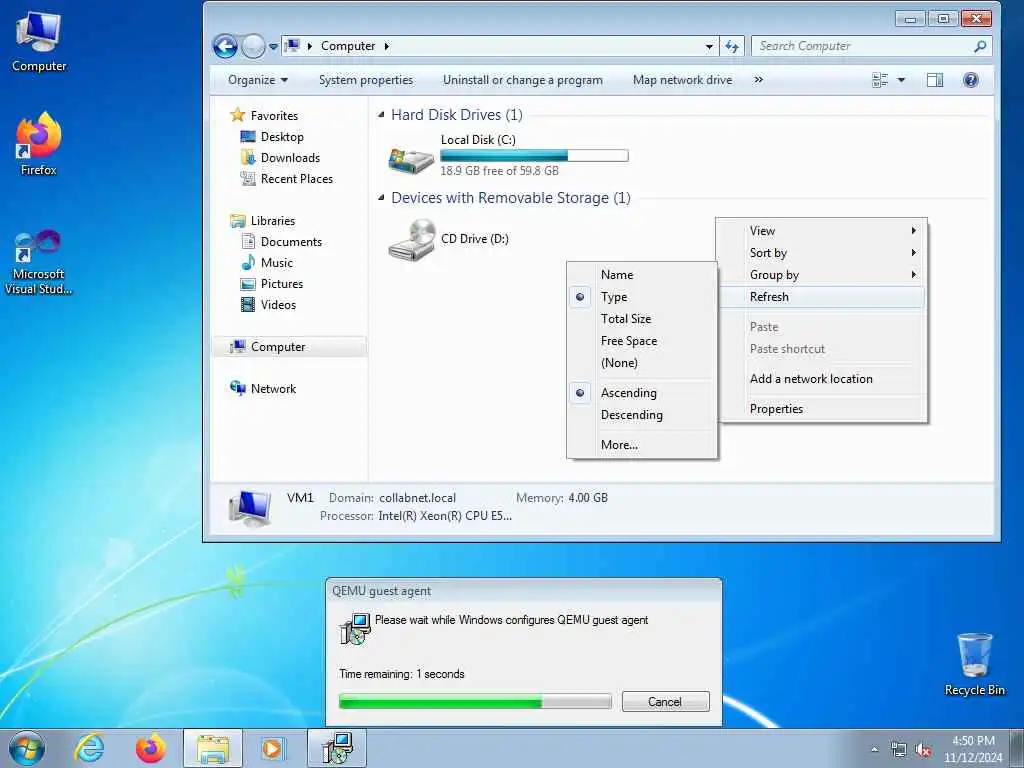Open the Organize dropdown menu
The height and width of the screenshot is (768, 1024).
[x=257, y=80]
